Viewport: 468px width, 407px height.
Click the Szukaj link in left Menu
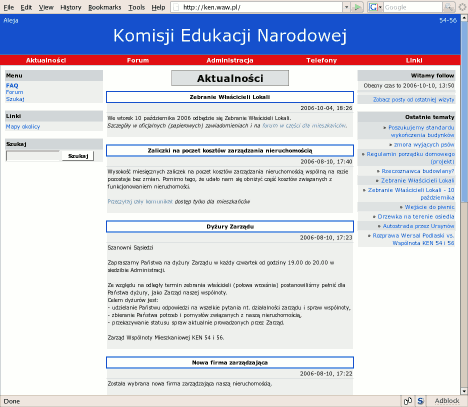pos(15,99)
